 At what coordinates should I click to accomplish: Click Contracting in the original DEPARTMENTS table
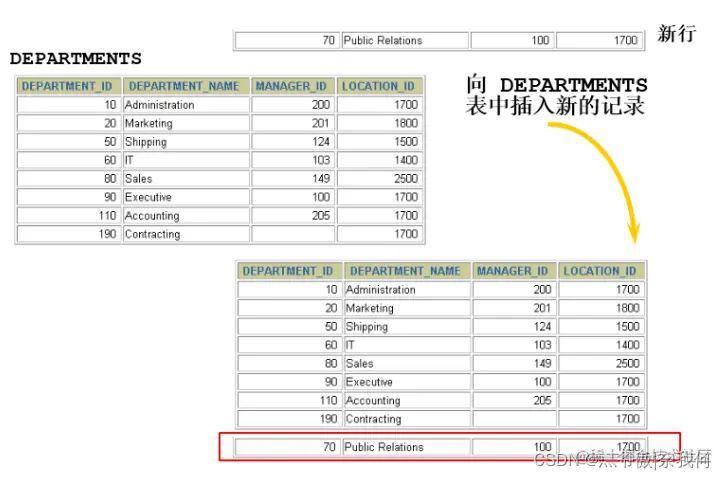(x=153, y=234)
